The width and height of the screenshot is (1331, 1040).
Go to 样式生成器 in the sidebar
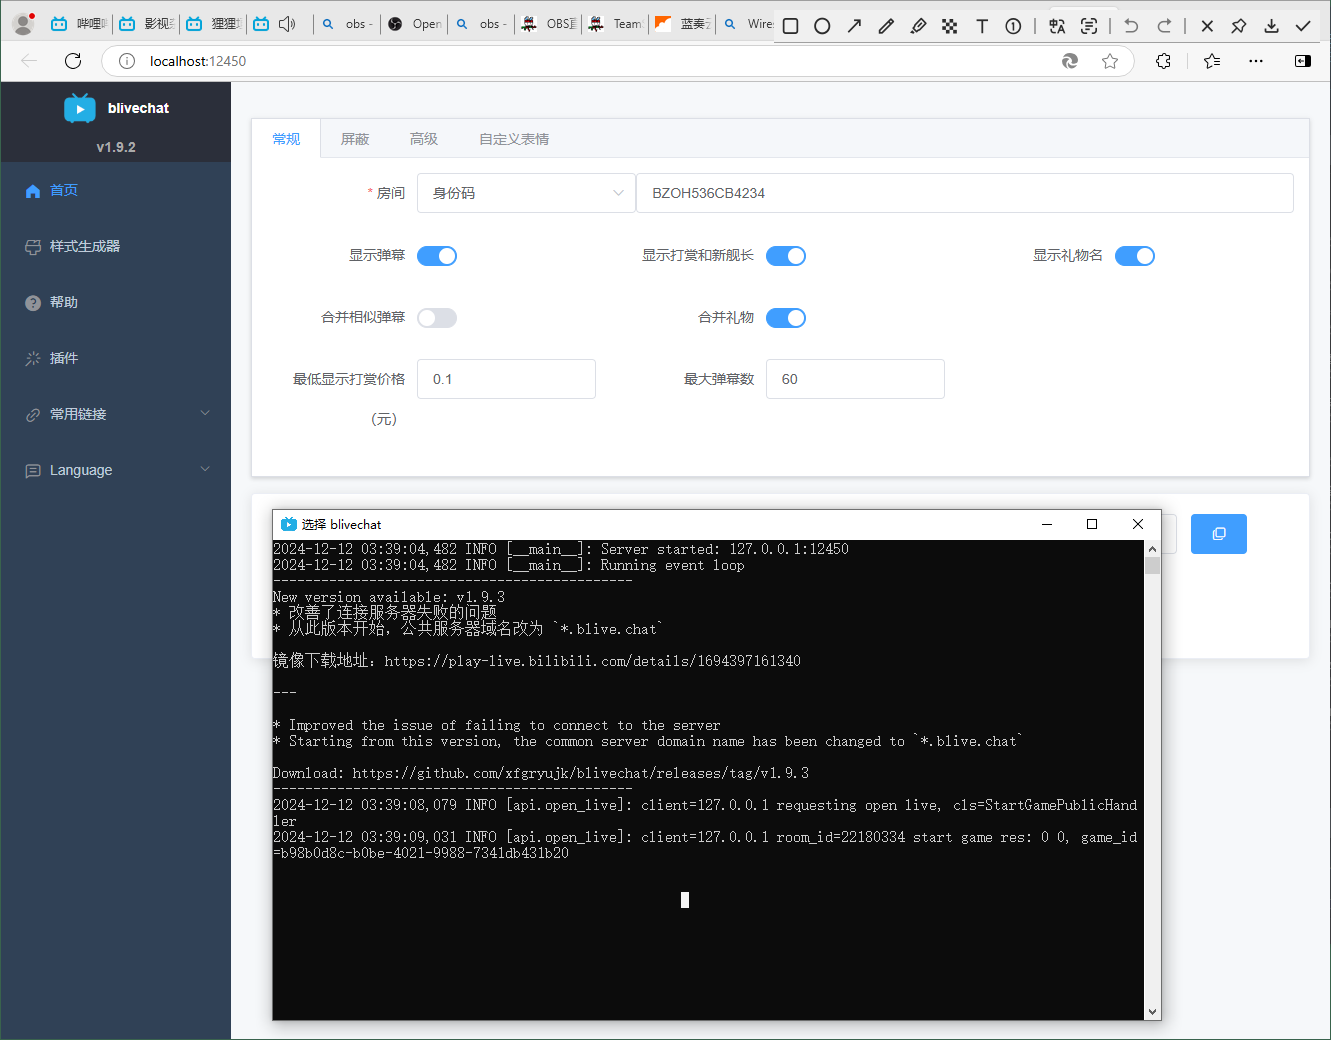click(x=85, y=246)
